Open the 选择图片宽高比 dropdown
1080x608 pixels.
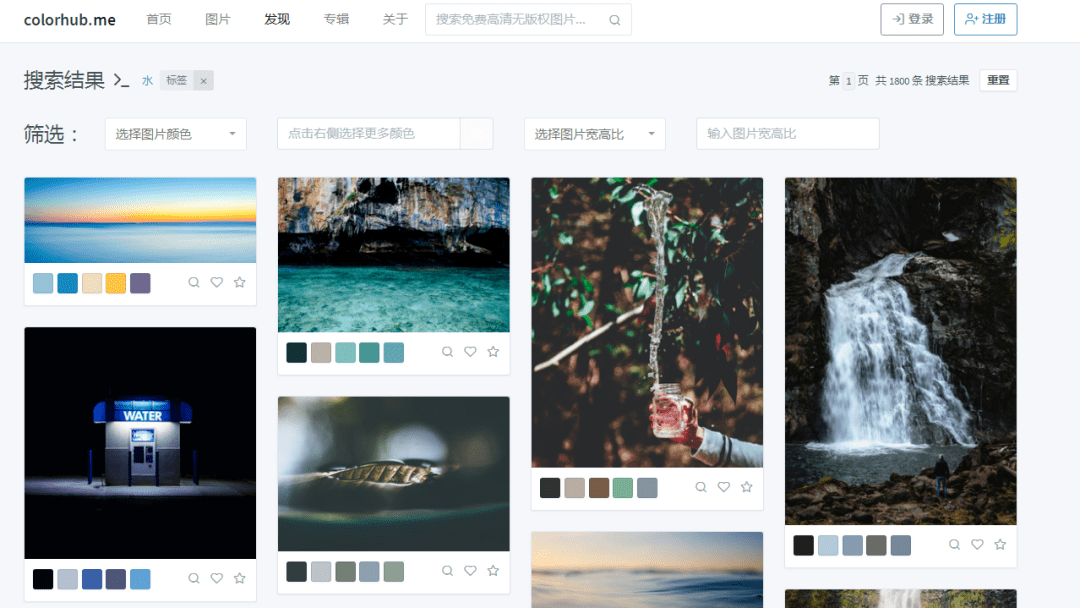[594, 134]
